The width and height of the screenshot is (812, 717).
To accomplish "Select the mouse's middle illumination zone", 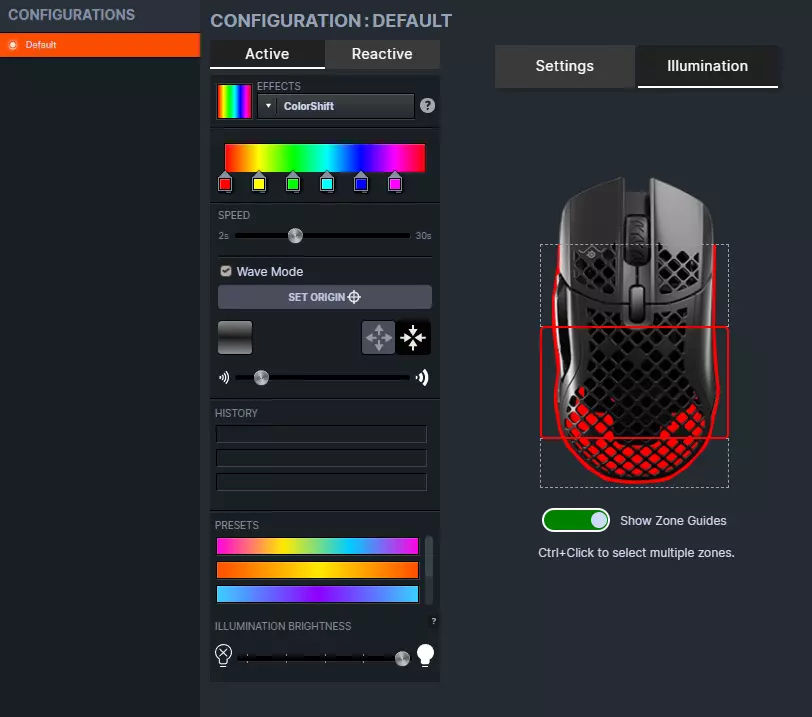I will (x=634, y=382).
